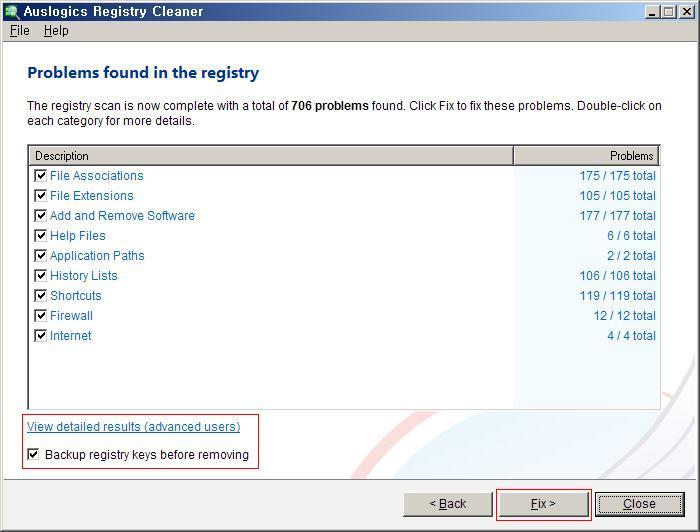Select the File Extensions category
The width and height of the screenshot is (700, 532).
(x=92, y=196)
